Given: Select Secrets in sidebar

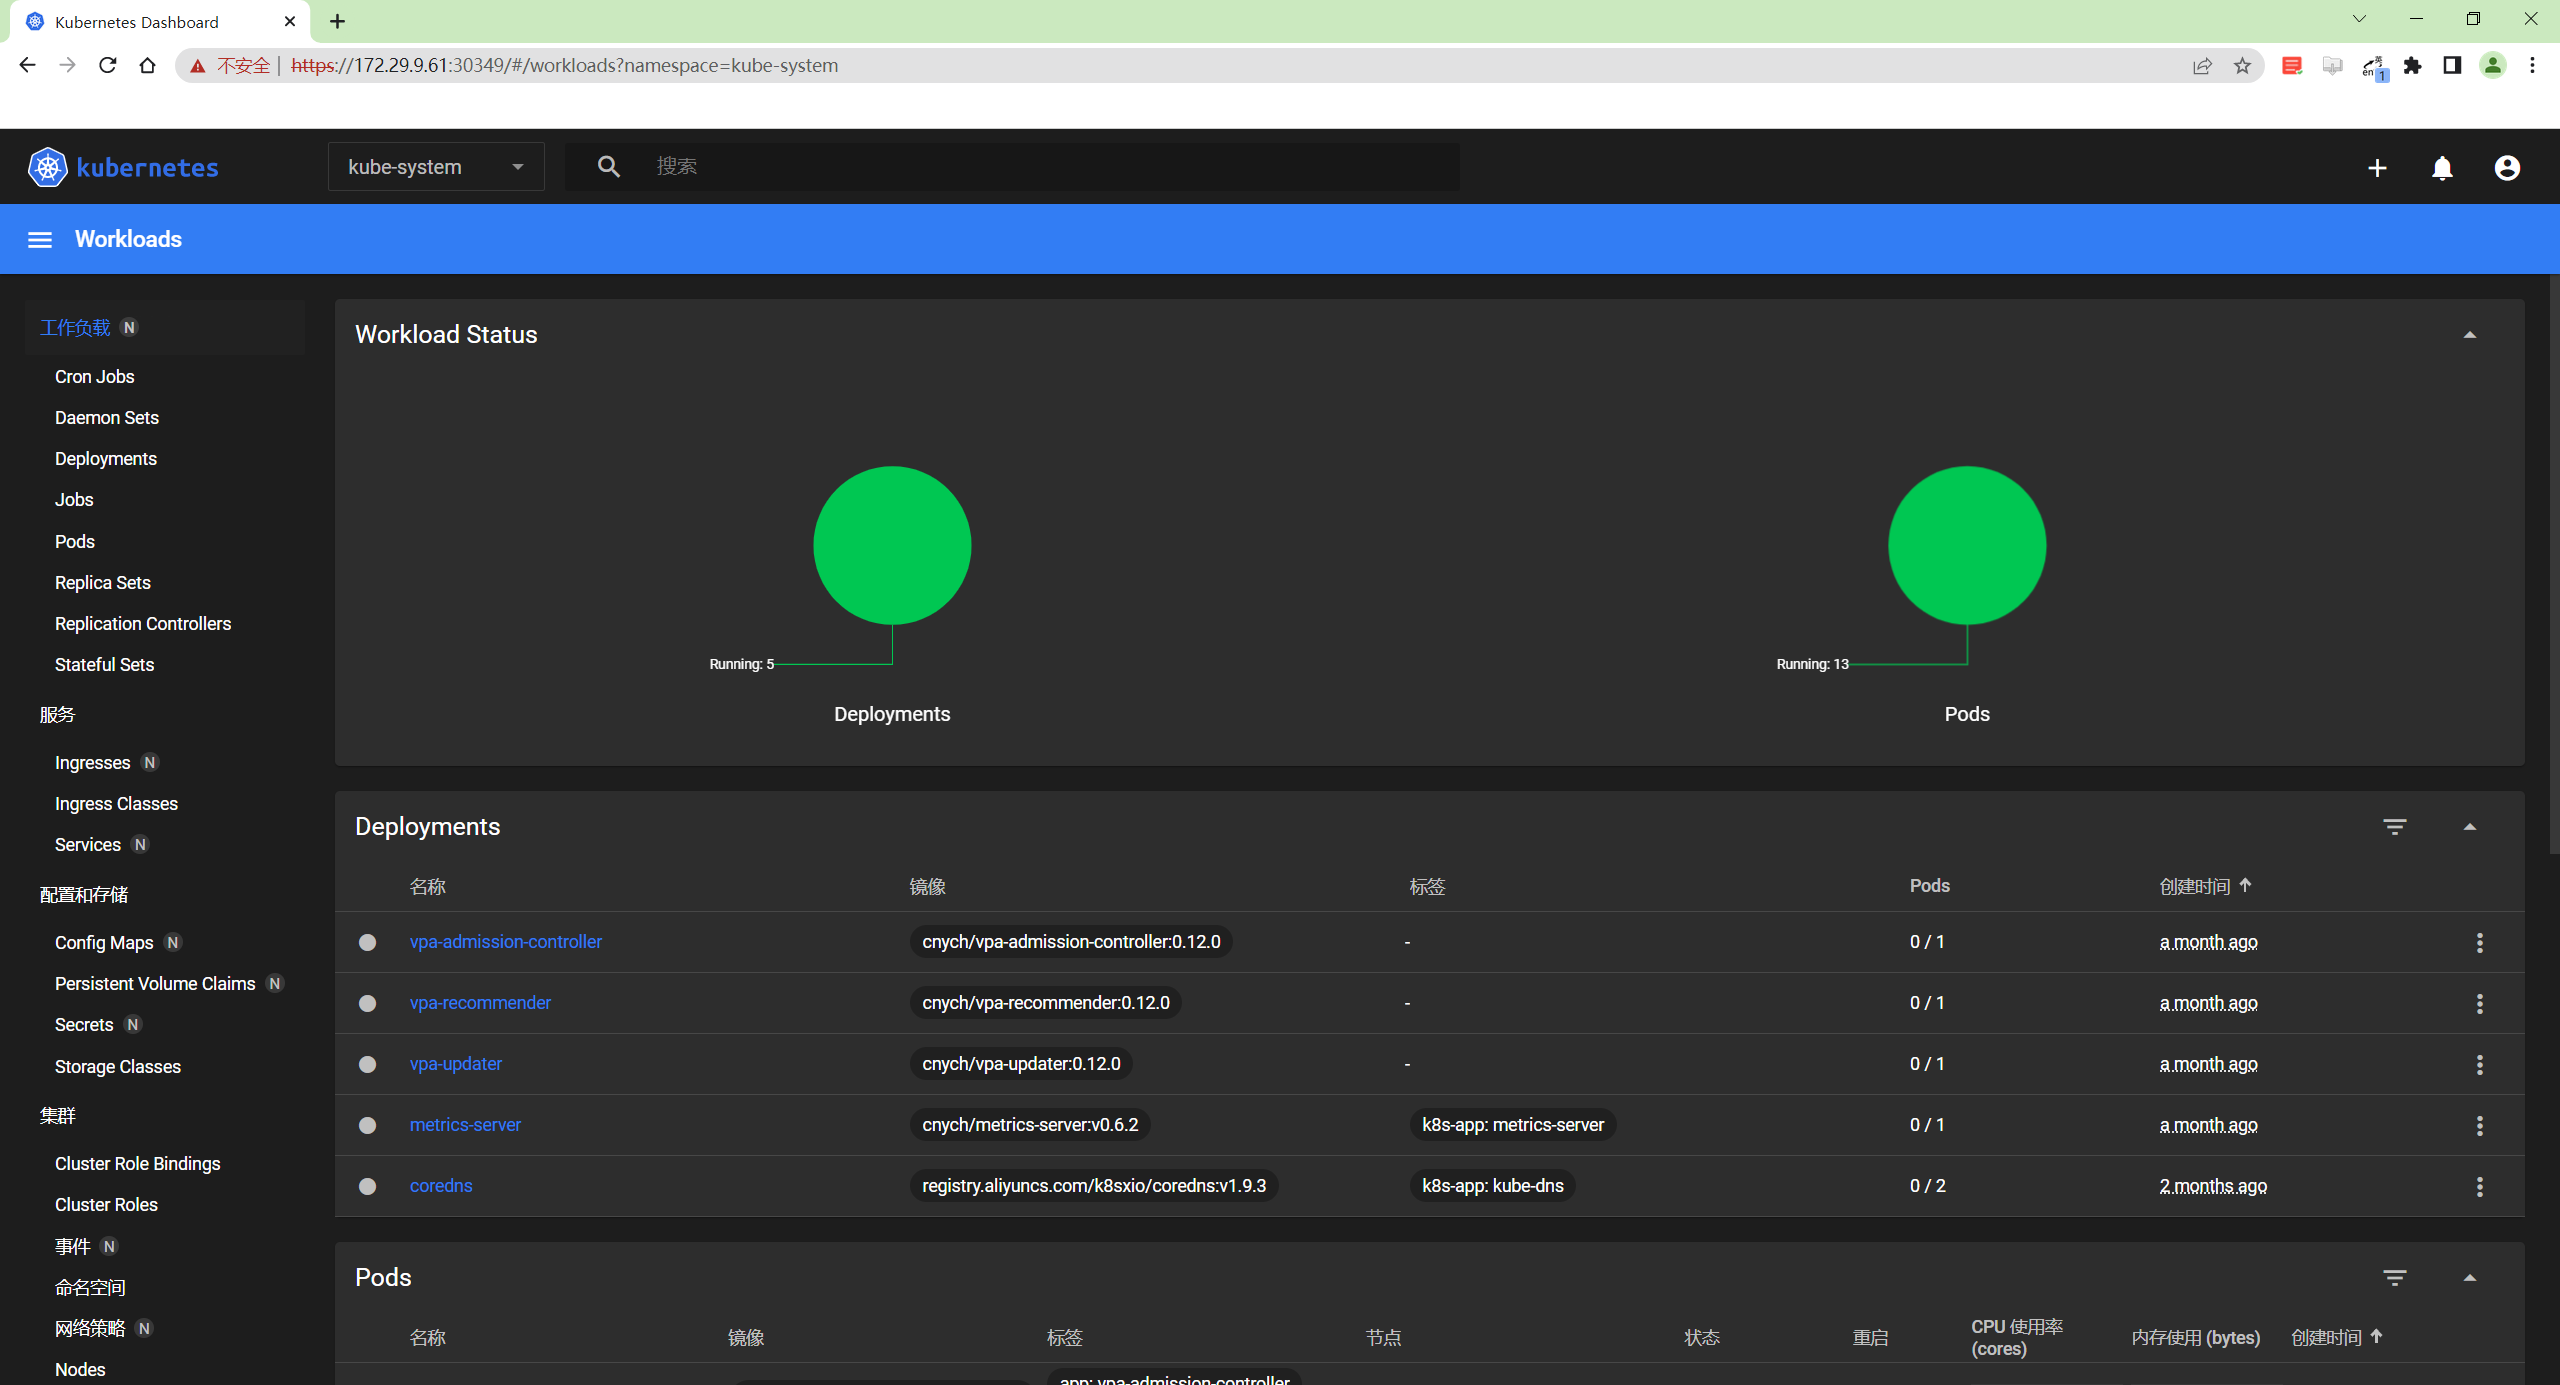Looking at the screenshot, I should coord(84,1025).
